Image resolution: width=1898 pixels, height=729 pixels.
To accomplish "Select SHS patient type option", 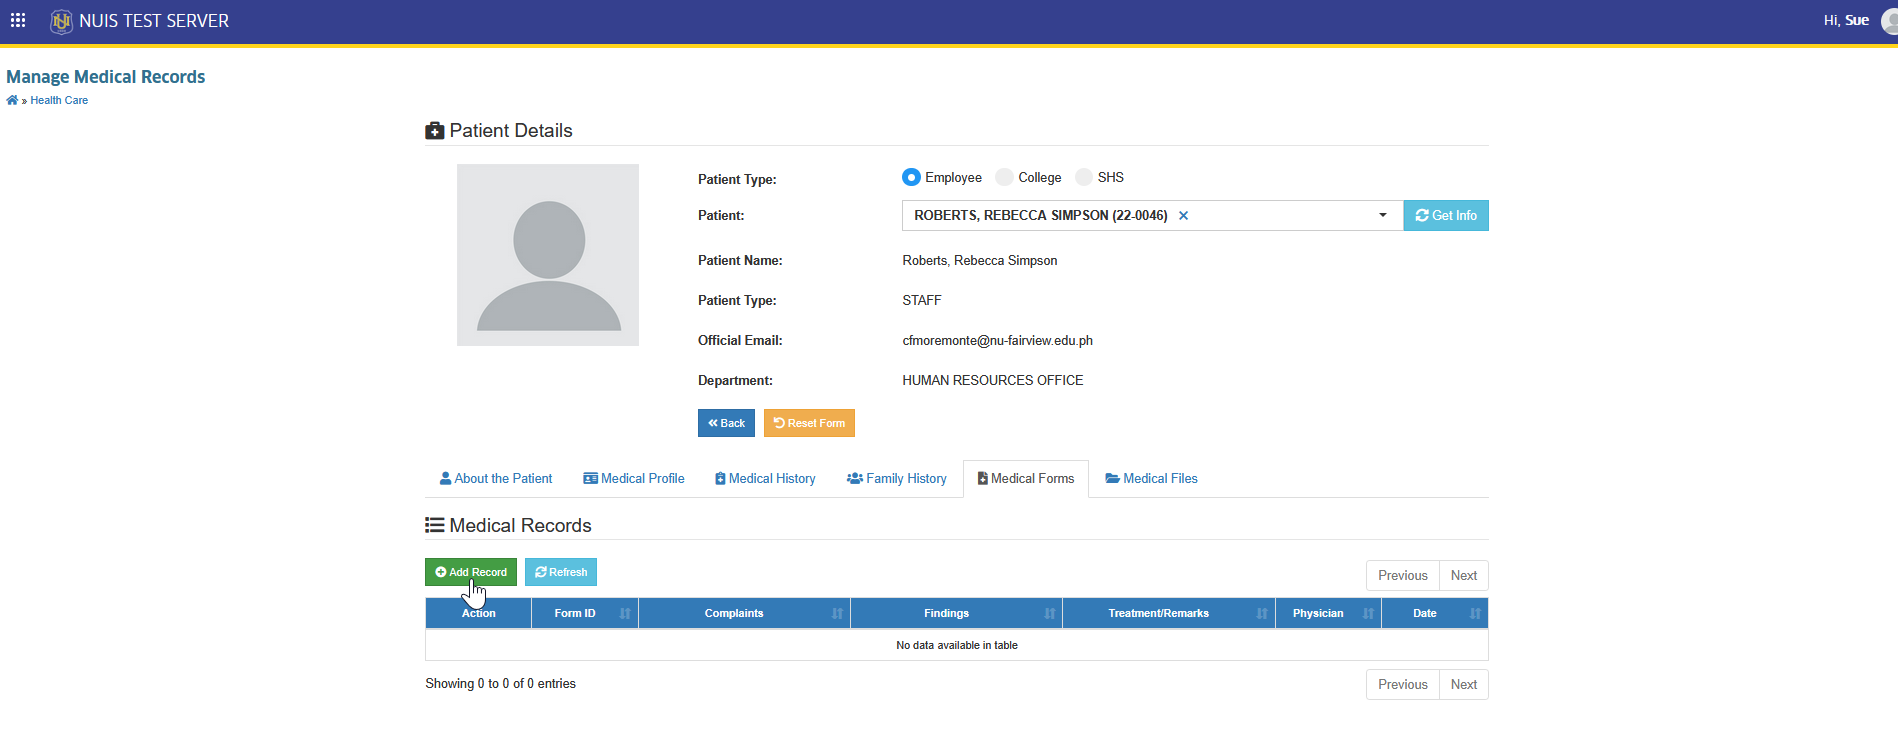I will click(x=1084, y=177).
